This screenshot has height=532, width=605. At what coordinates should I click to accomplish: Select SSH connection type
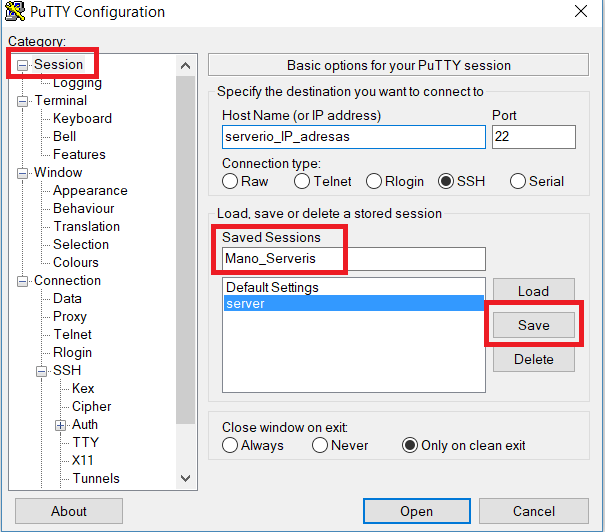coord(461,181)
